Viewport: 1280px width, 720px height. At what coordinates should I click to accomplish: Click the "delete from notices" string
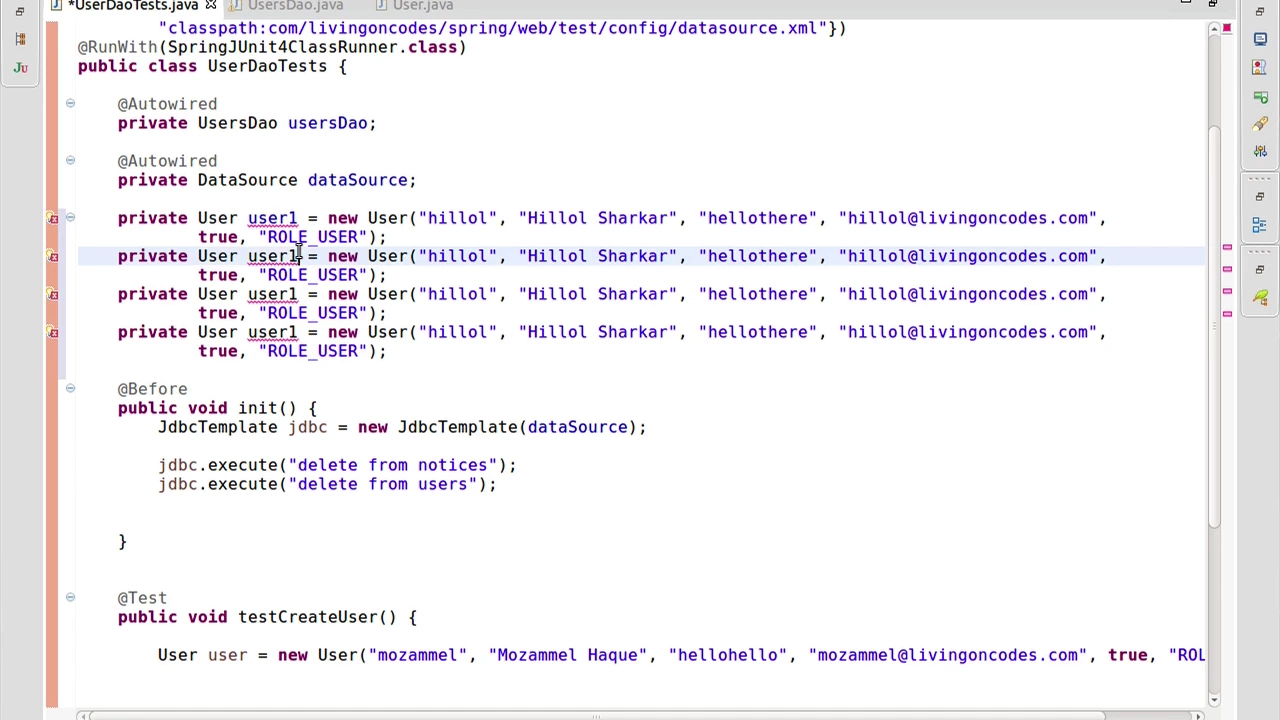[x=392, y=465]
